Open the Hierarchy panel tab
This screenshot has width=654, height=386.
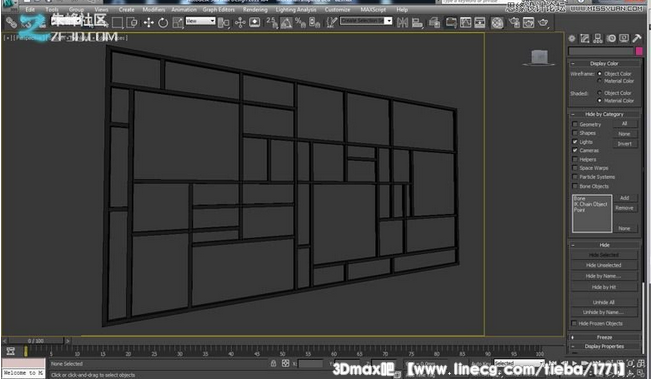(598, 38)
